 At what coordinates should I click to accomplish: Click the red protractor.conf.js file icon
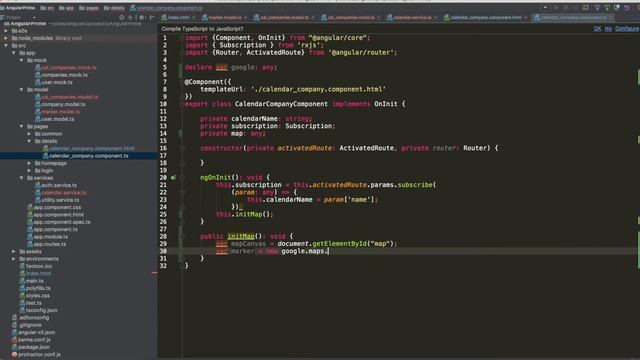(14, 354)
